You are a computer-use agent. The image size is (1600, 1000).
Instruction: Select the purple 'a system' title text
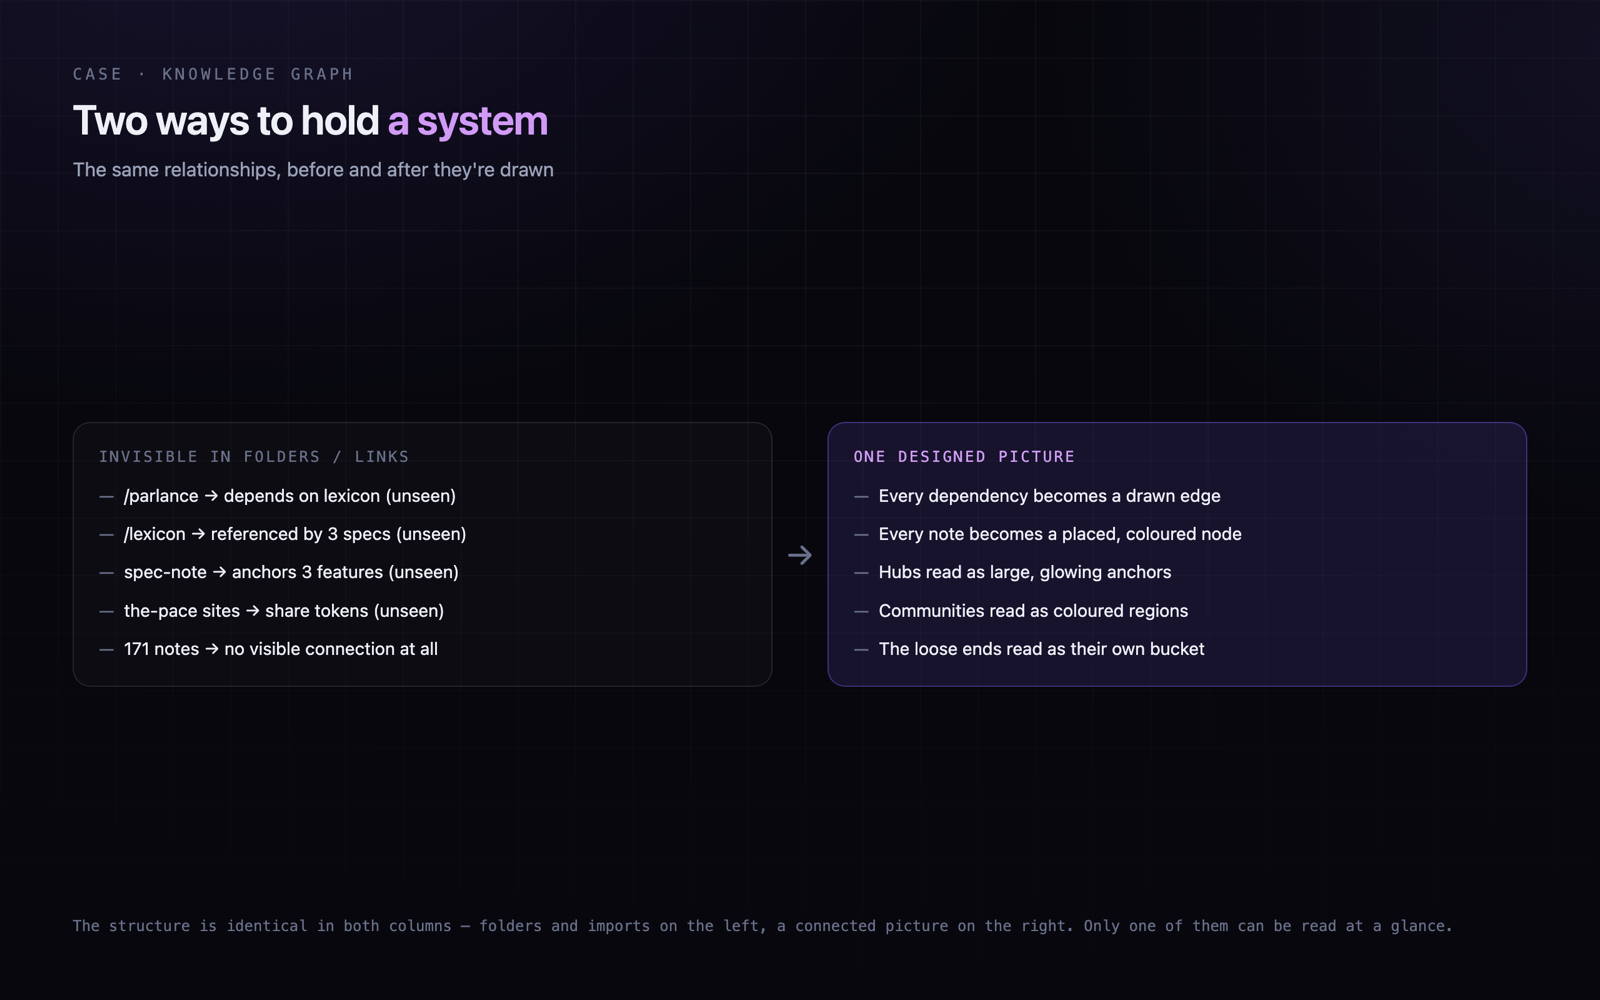467,121
